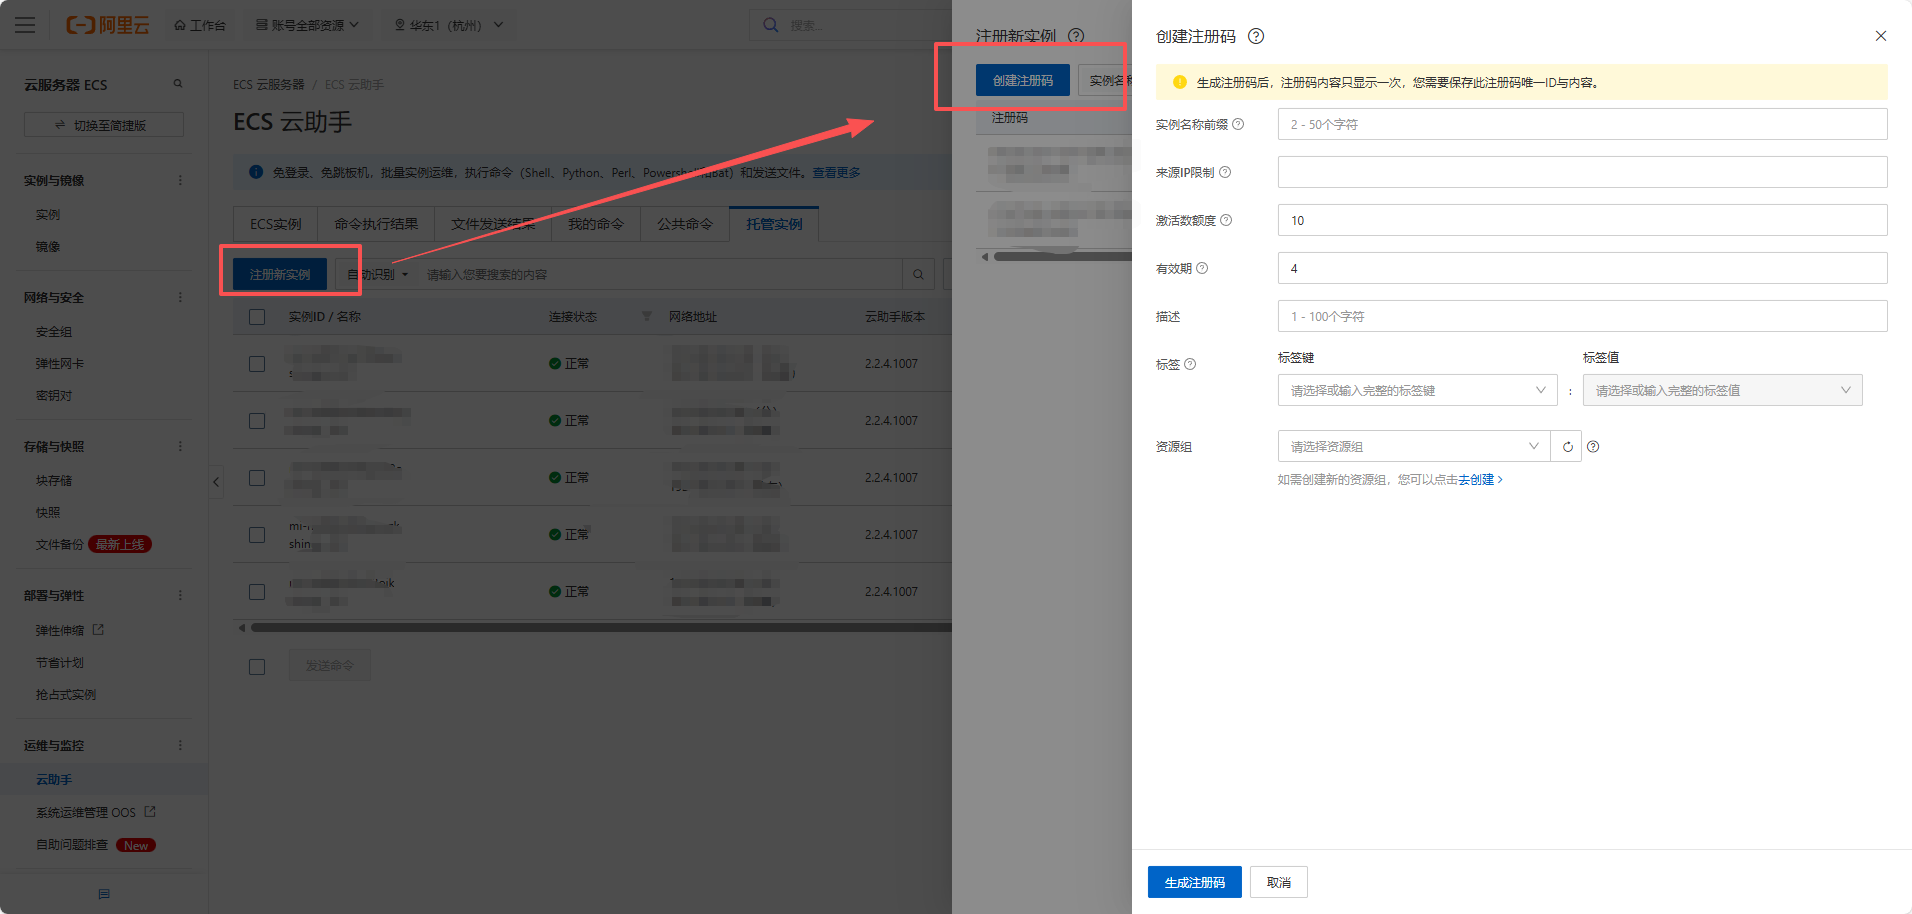Expand the 资源组 resource group dropdown
Image resolution: width=1912 pixels, height=914 pixels.
(x=1413, y=447)
